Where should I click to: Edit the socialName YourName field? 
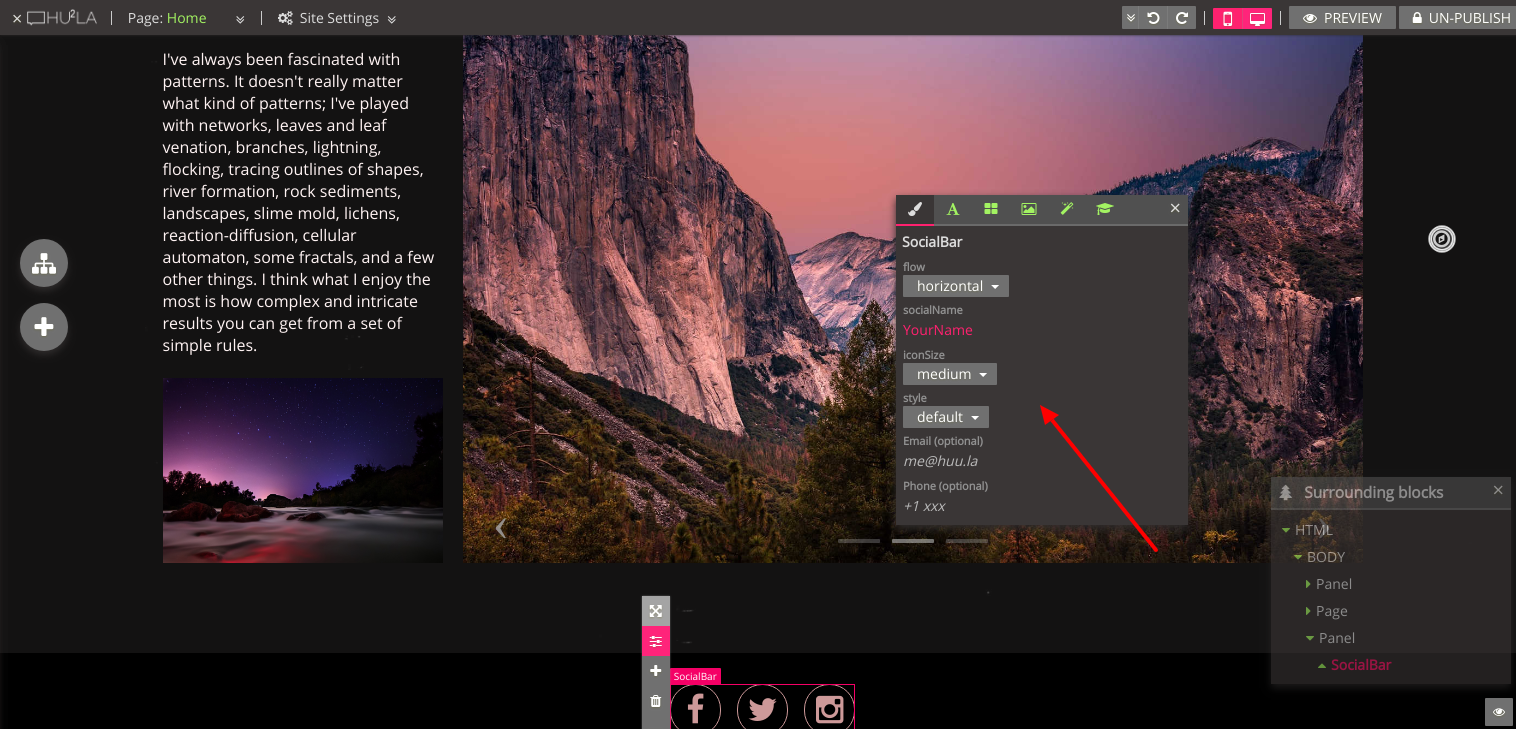pyautogui.click(x=938, y=330)
